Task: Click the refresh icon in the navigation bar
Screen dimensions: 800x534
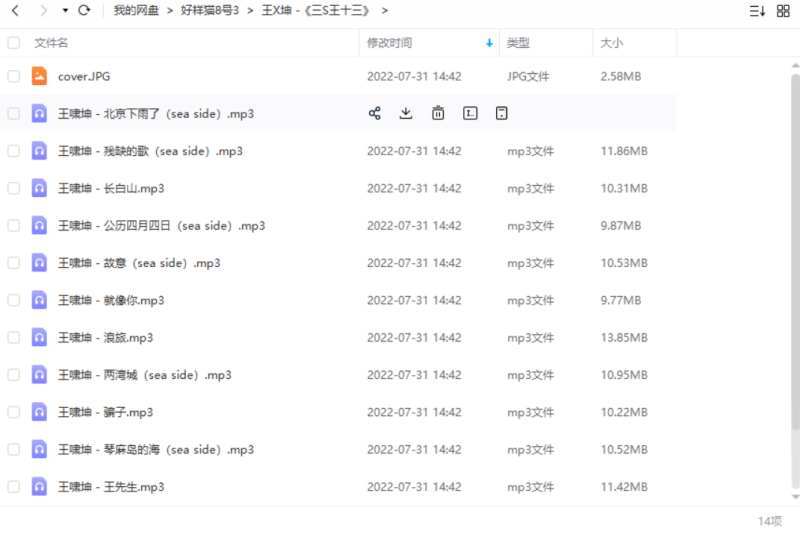Action: click(x=84, y=10)
